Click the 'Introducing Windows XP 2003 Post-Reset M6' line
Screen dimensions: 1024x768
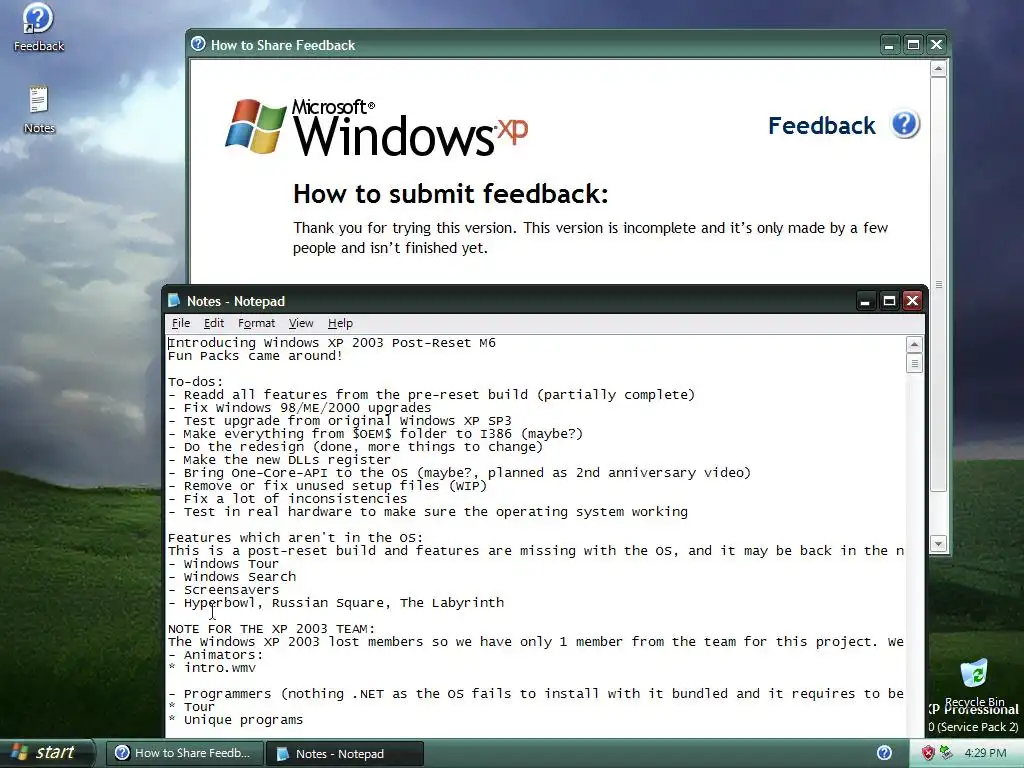tap(332, 343)
